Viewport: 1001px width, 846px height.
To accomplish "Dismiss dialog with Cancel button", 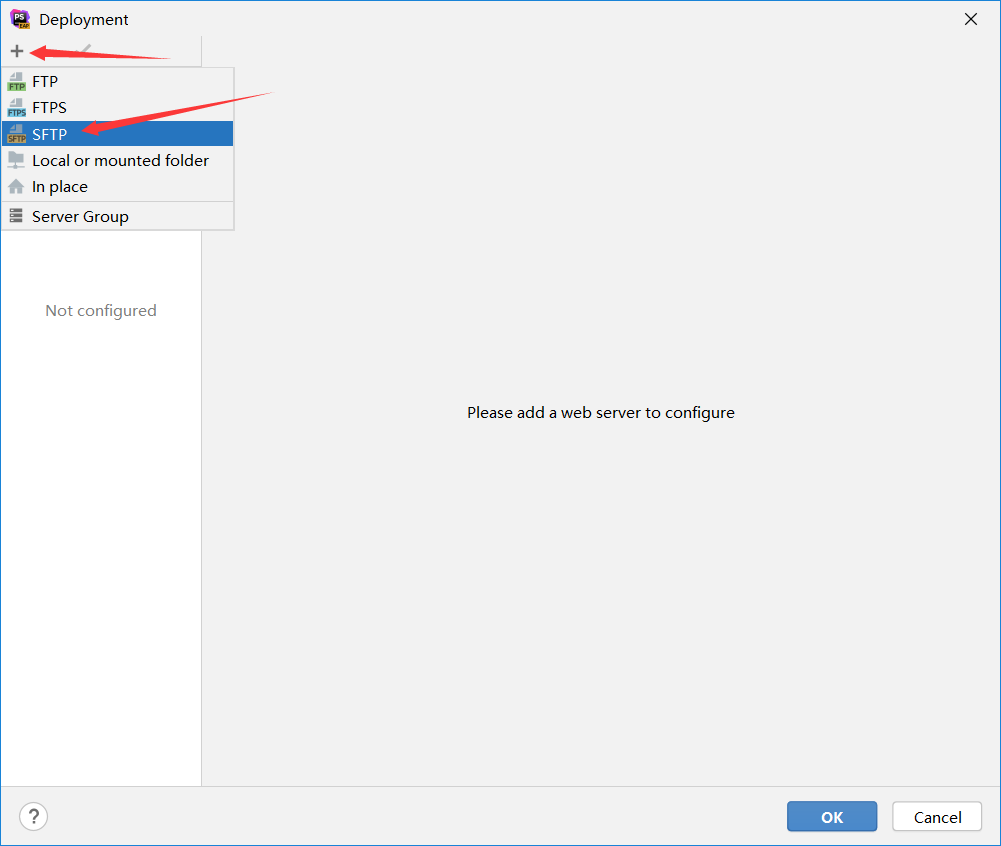I will 937,817.
